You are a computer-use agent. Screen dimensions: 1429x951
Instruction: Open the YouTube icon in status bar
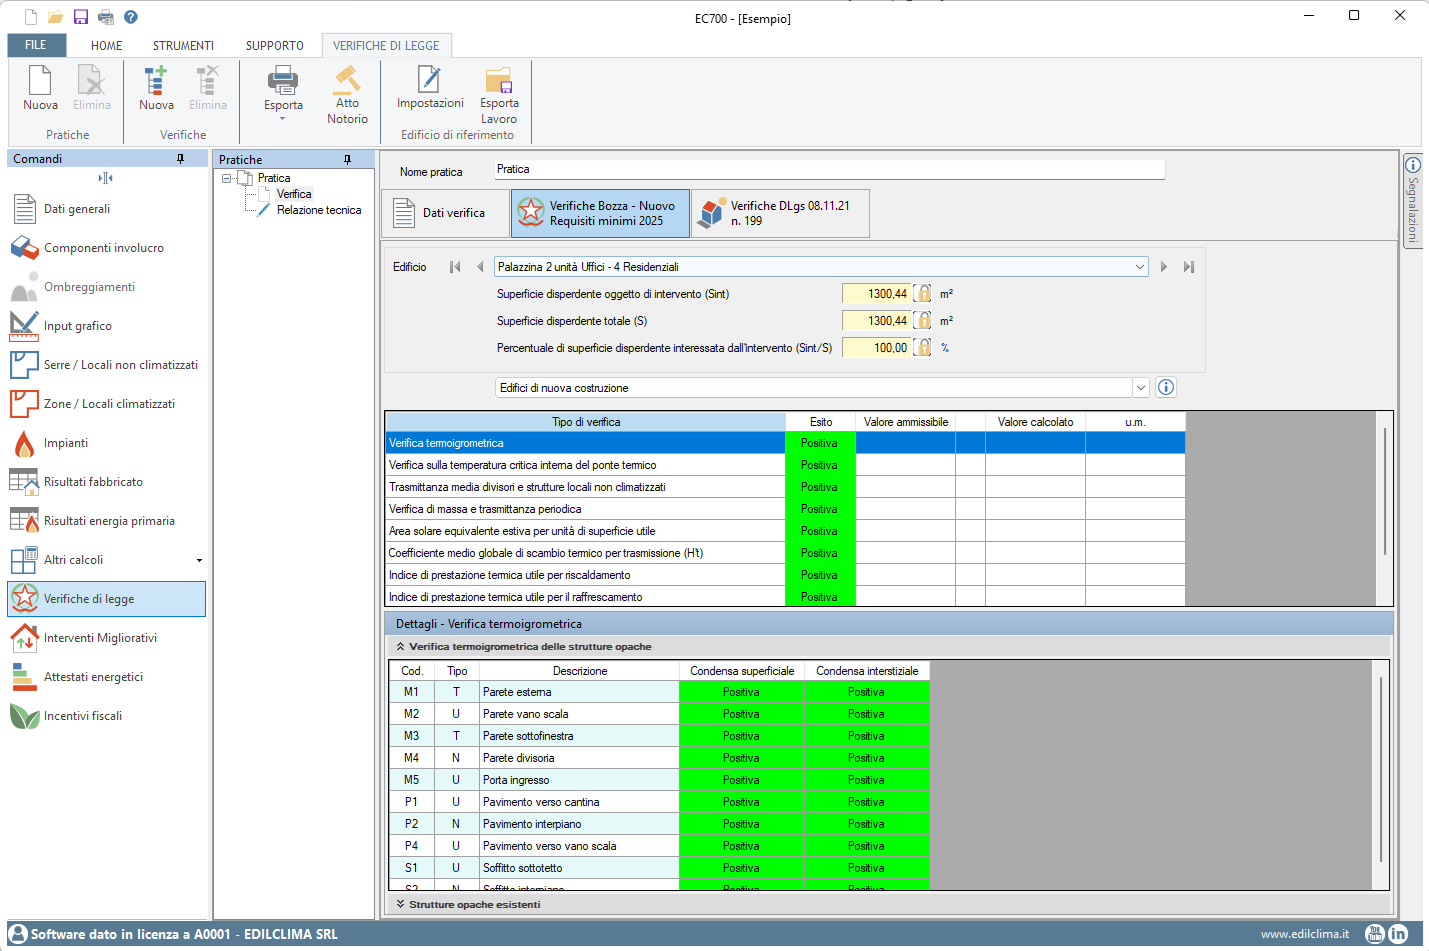pos(1375,934)
